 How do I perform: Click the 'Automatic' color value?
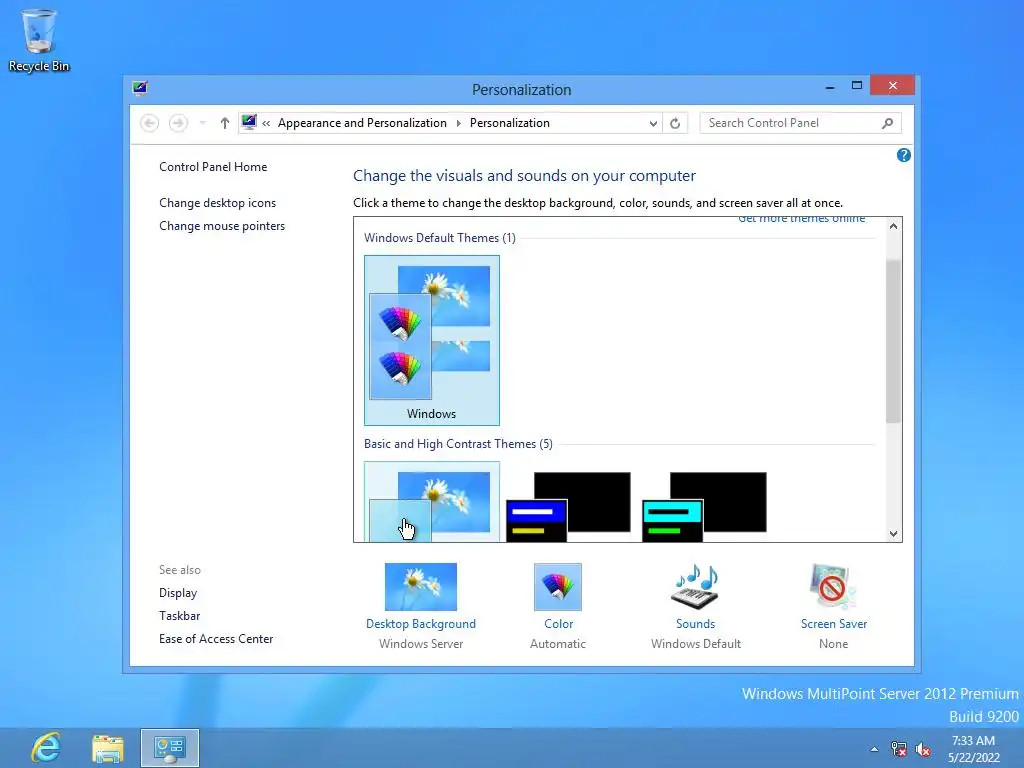[x=558, y=643]
